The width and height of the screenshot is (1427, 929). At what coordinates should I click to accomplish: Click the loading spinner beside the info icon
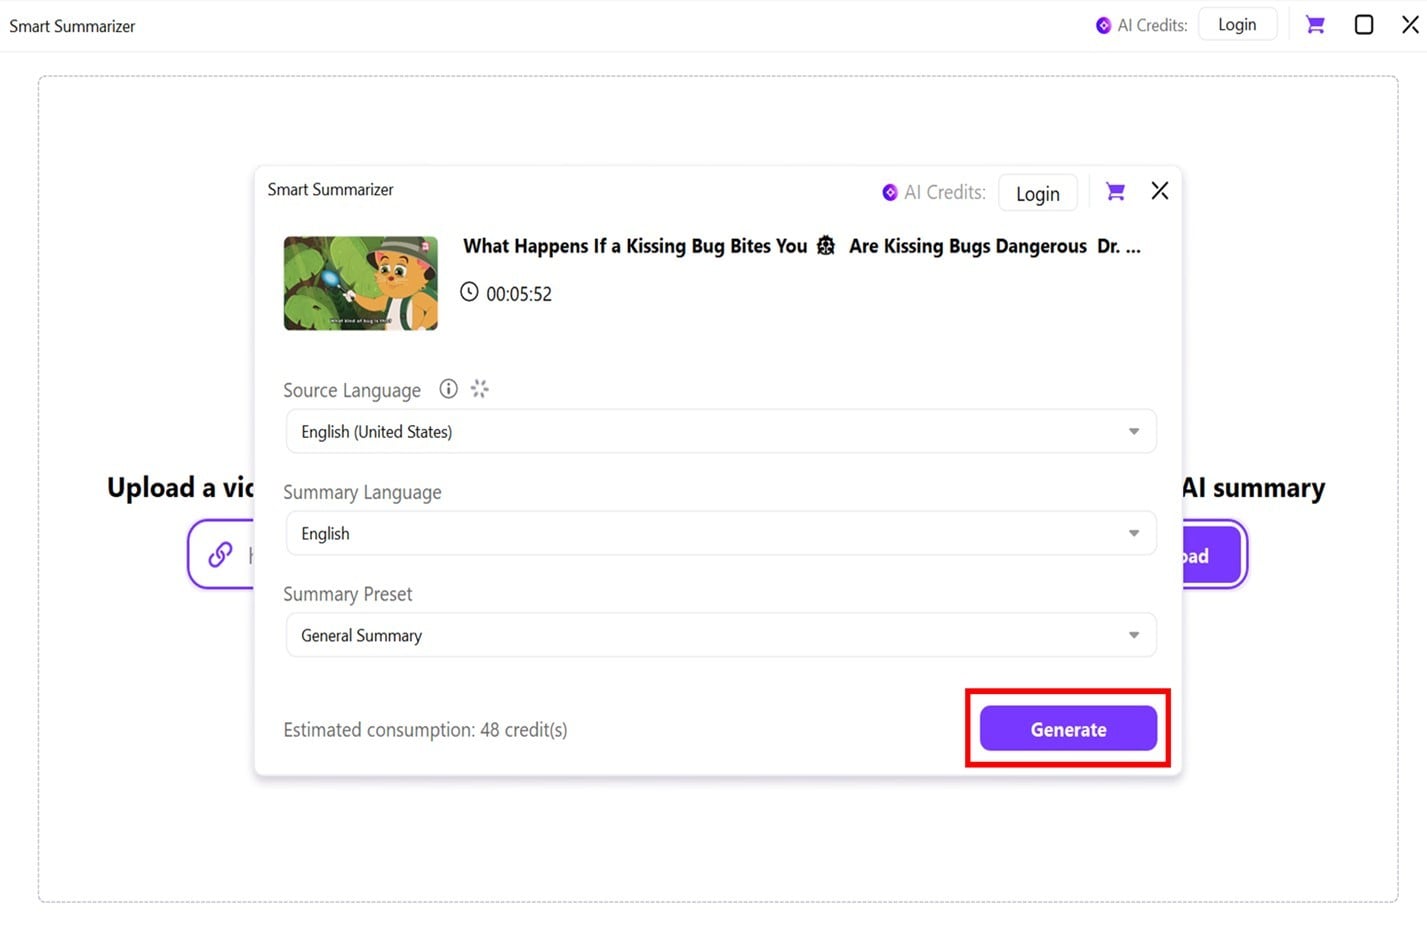[x=480, y=388]
